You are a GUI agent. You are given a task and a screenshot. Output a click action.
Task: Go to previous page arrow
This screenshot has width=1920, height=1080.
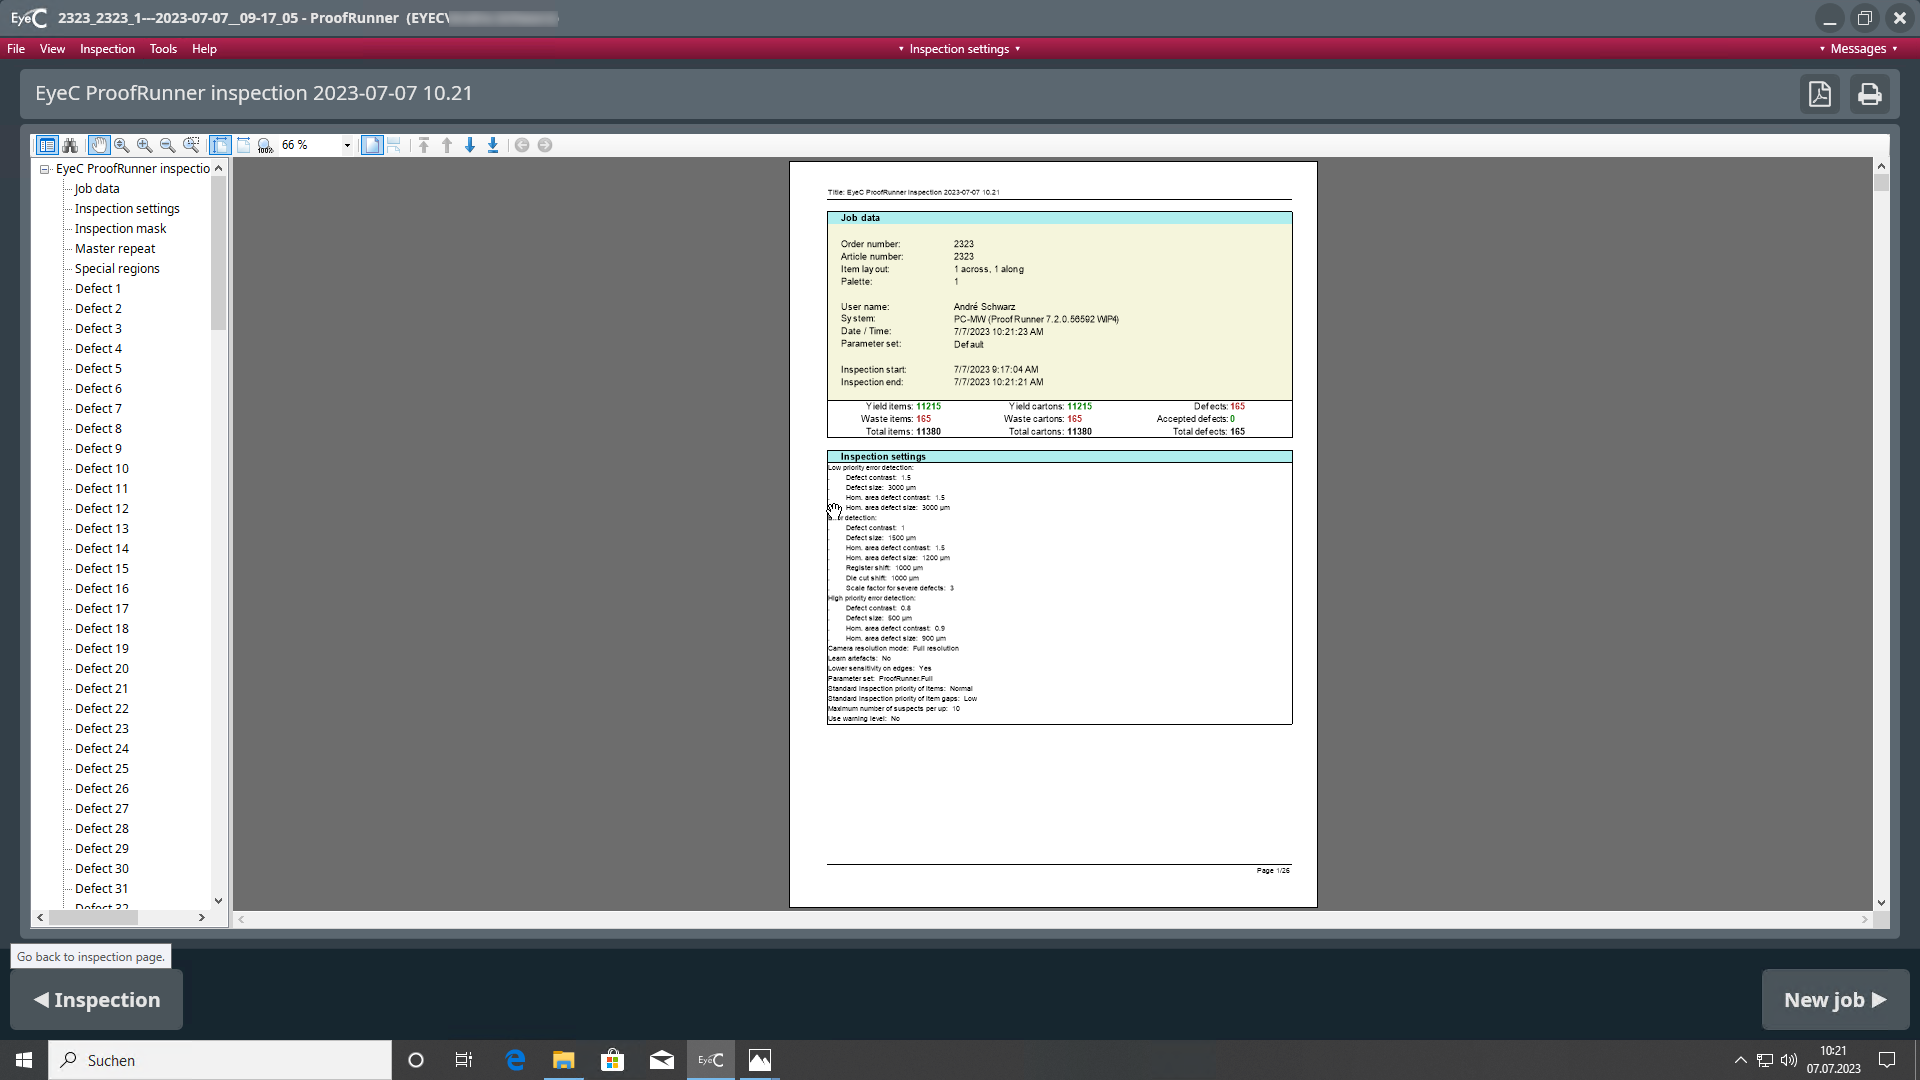[x=447, y=146]
